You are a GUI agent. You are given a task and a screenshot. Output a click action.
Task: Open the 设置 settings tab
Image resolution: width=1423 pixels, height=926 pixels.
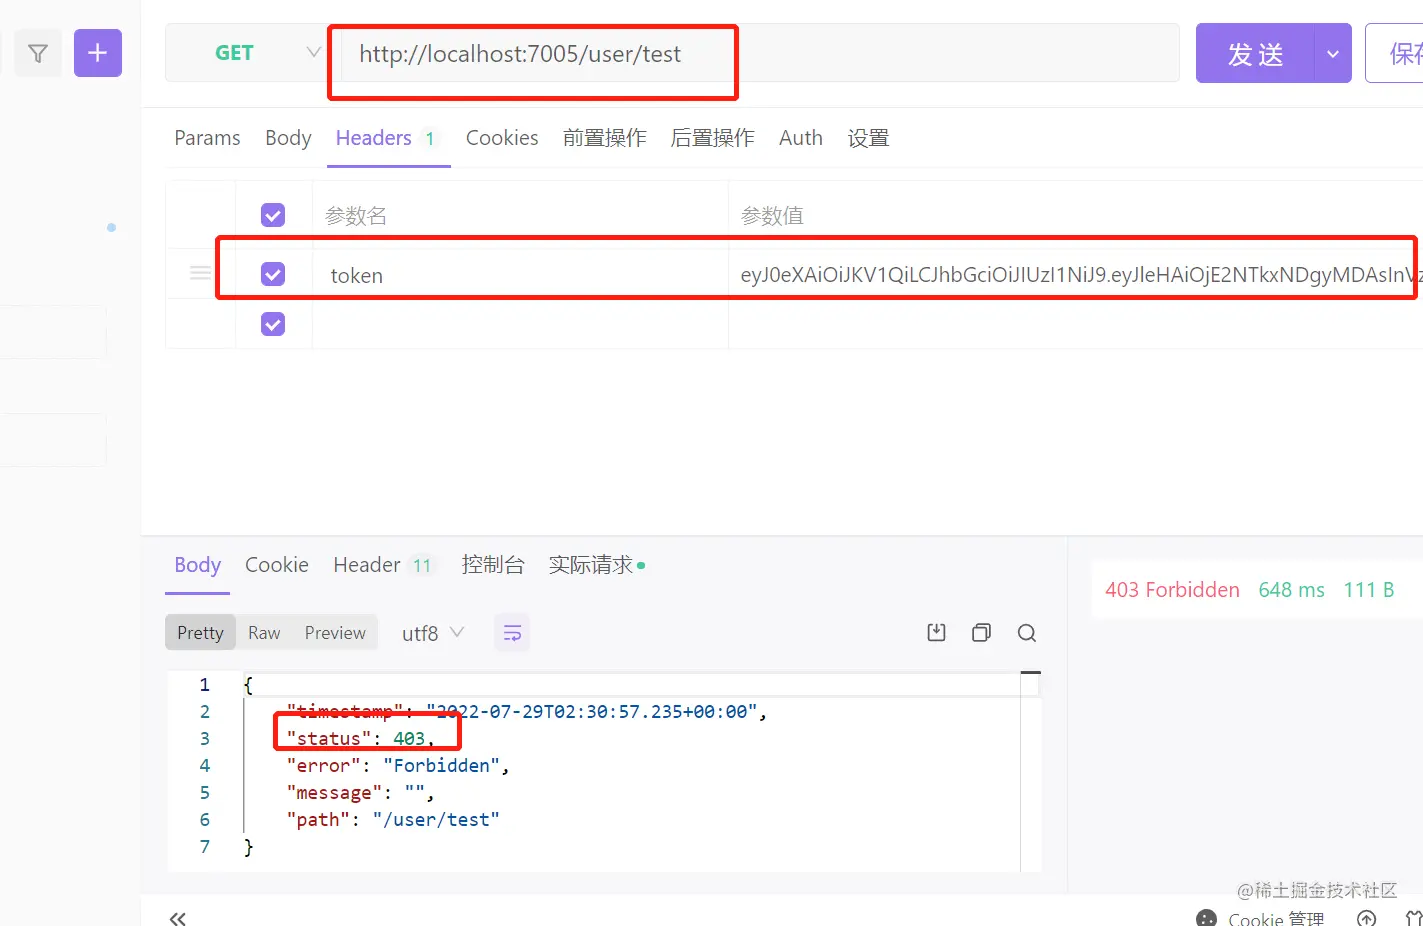pyautogui.click(x=868, y=138)
